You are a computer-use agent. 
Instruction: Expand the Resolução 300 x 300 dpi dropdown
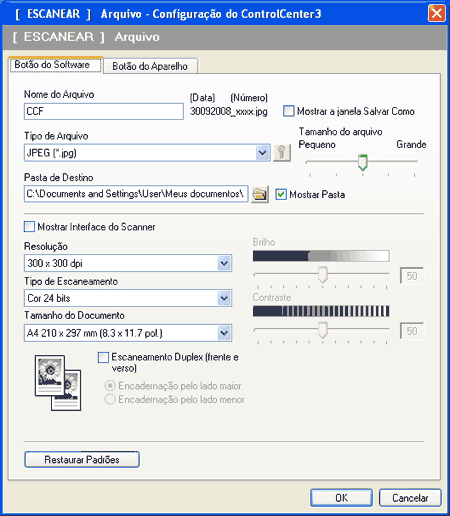point(224,263)
